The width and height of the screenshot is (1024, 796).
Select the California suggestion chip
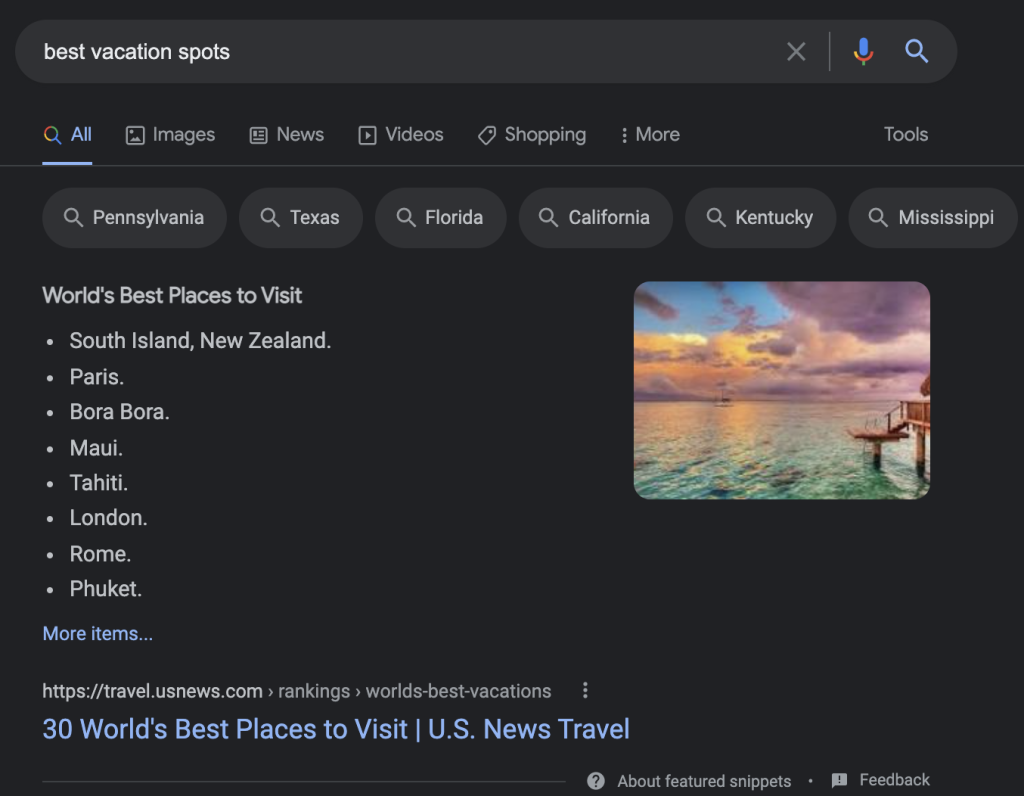595,218
